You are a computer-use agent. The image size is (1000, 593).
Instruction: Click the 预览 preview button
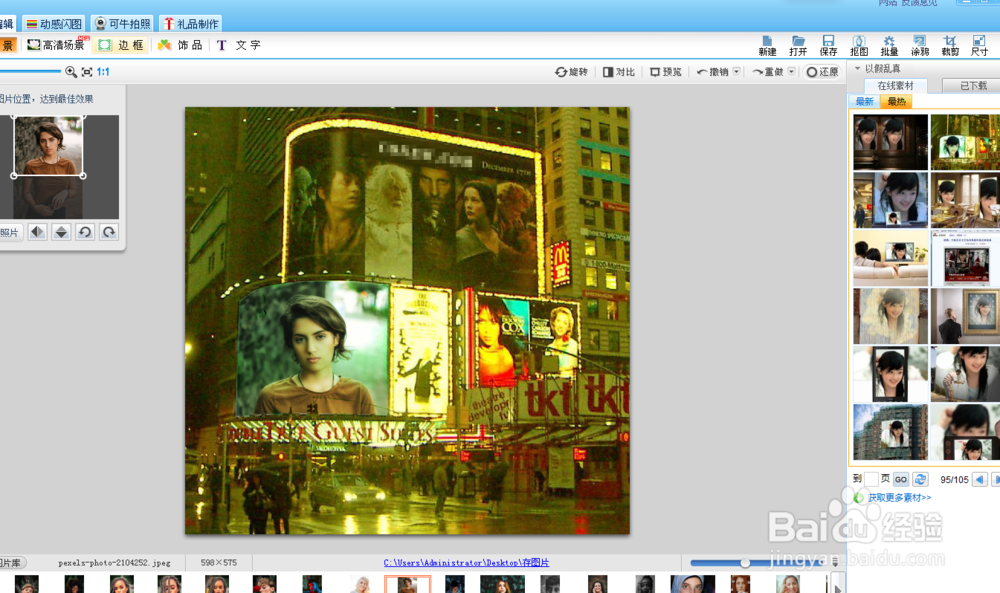666,72
